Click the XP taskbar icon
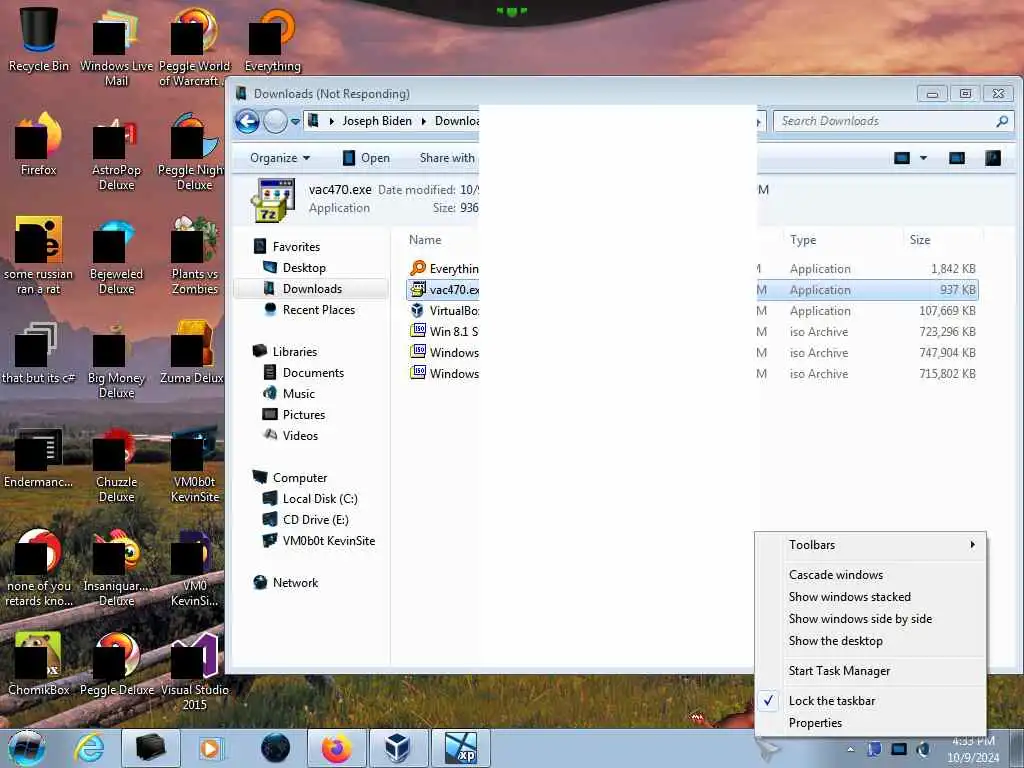Screen dimensions: 1024x768 pyautogui.click(x=460, y=748)
